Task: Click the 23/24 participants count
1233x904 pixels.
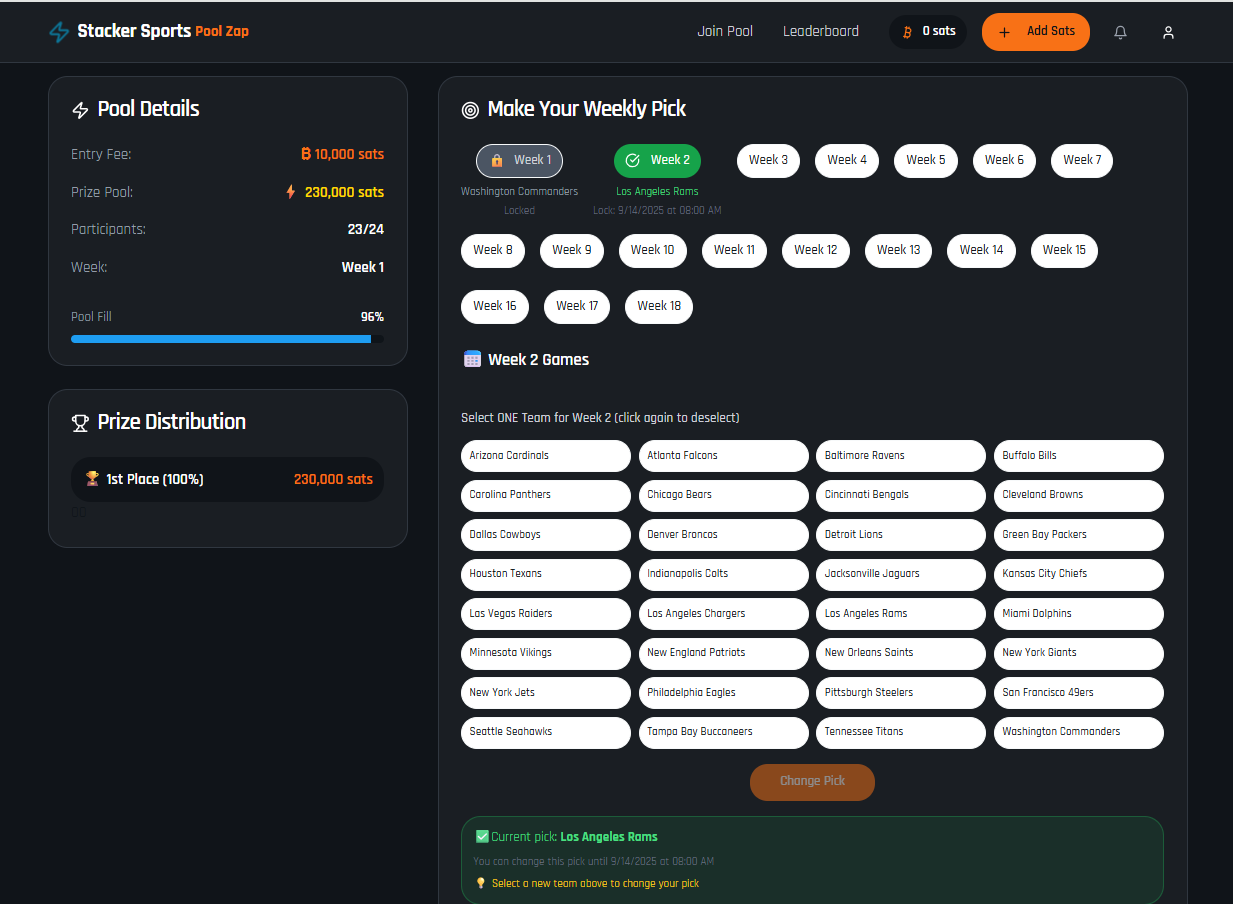Action: click(366, 229)
